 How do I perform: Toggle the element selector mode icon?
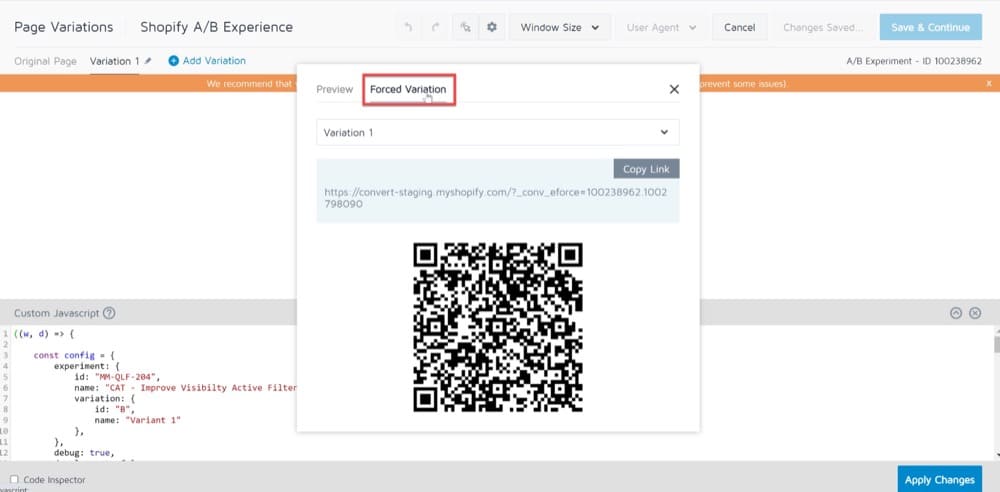click(x=465, y=27)
